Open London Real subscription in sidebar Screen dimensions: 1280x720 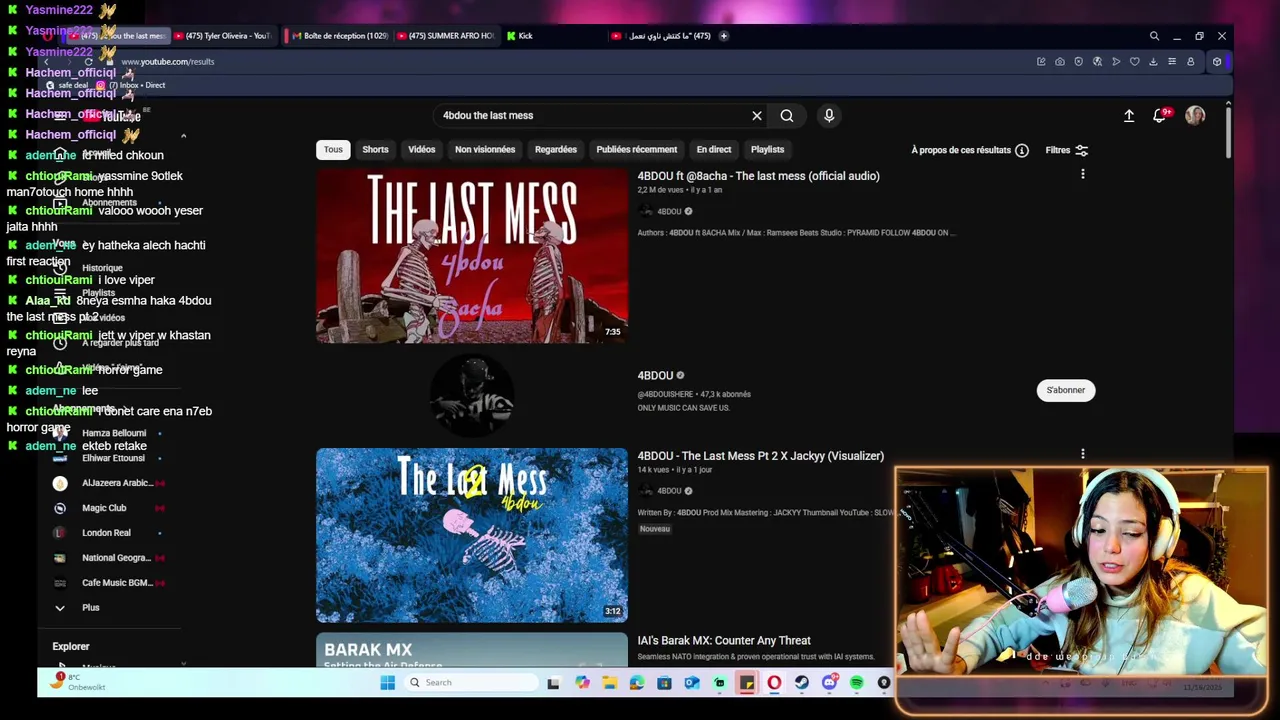click(x=106, y=533)
